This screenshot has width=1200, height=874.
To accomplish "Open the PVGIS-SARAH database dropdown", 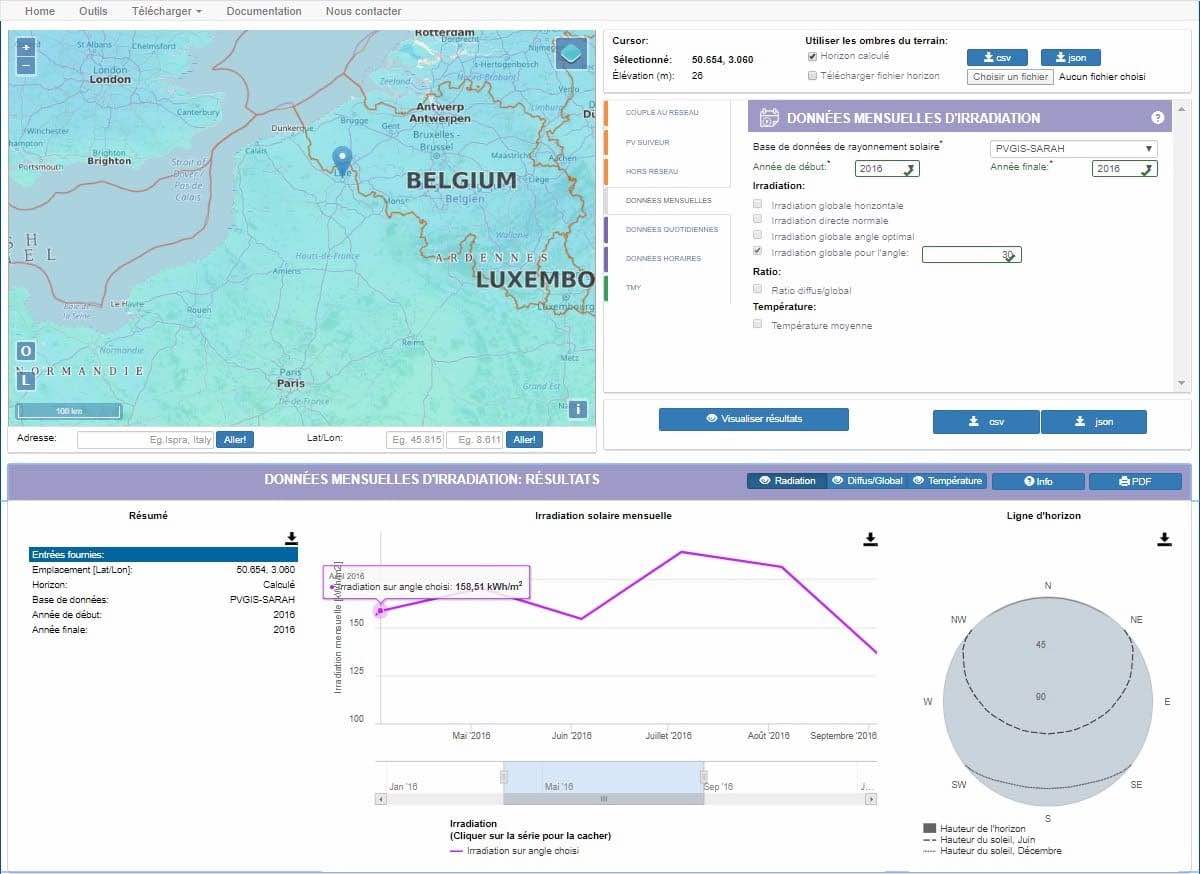I will tap(1073, 149).
